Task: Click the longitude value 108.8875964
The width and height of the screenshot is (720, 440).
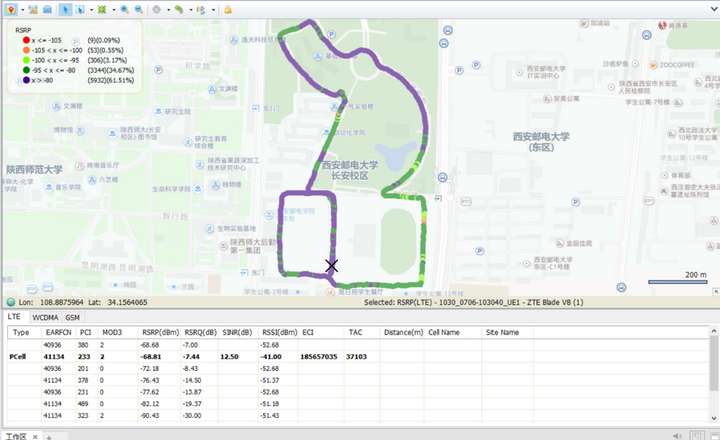Action: coord(62,302)
